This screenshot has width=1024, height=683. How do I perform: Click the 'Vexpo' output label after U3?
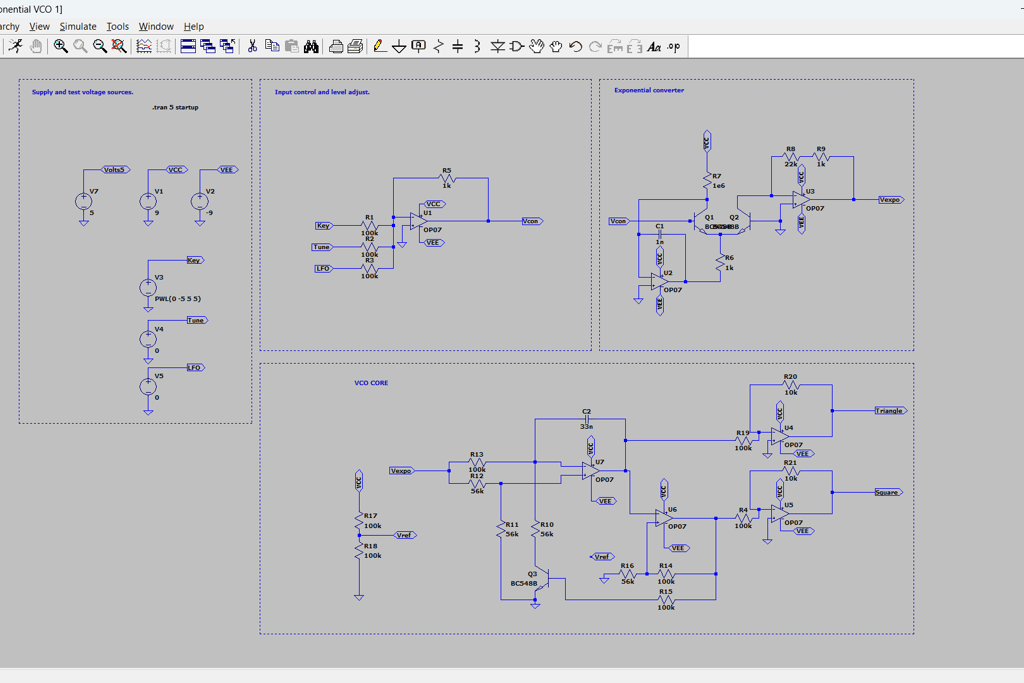pyautogui.click(x=890, y=200)
